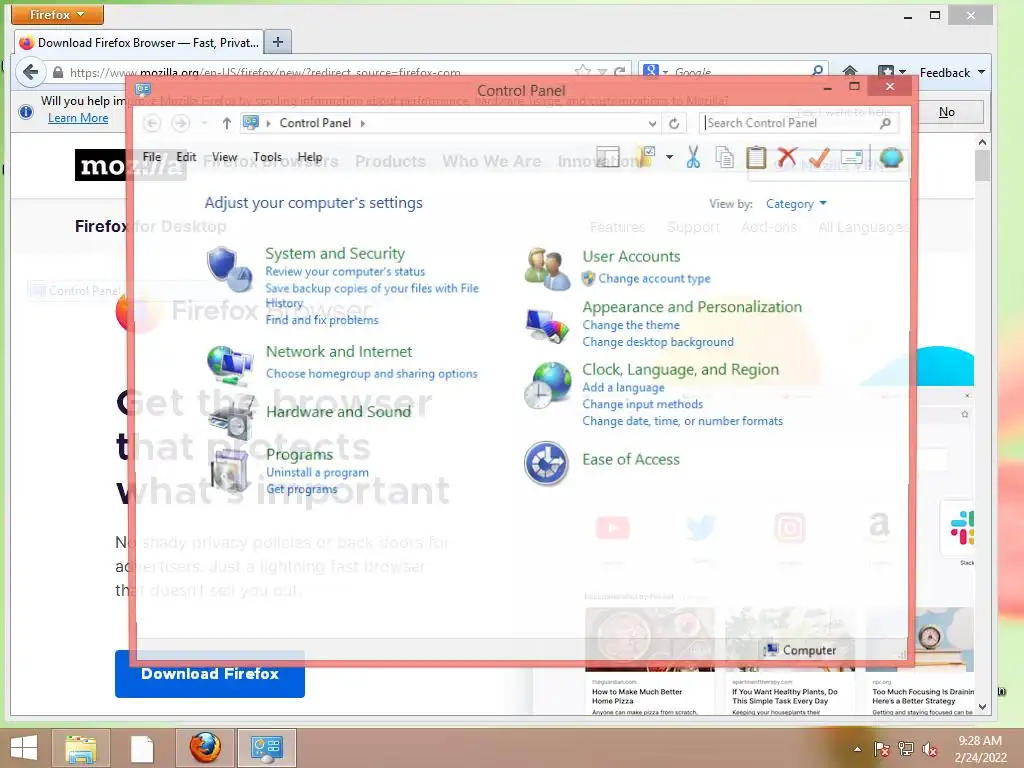Click the Cut scissors toolbar icon
The width and height of the screenshot is (1024, 768).
[x=693, y=157]
